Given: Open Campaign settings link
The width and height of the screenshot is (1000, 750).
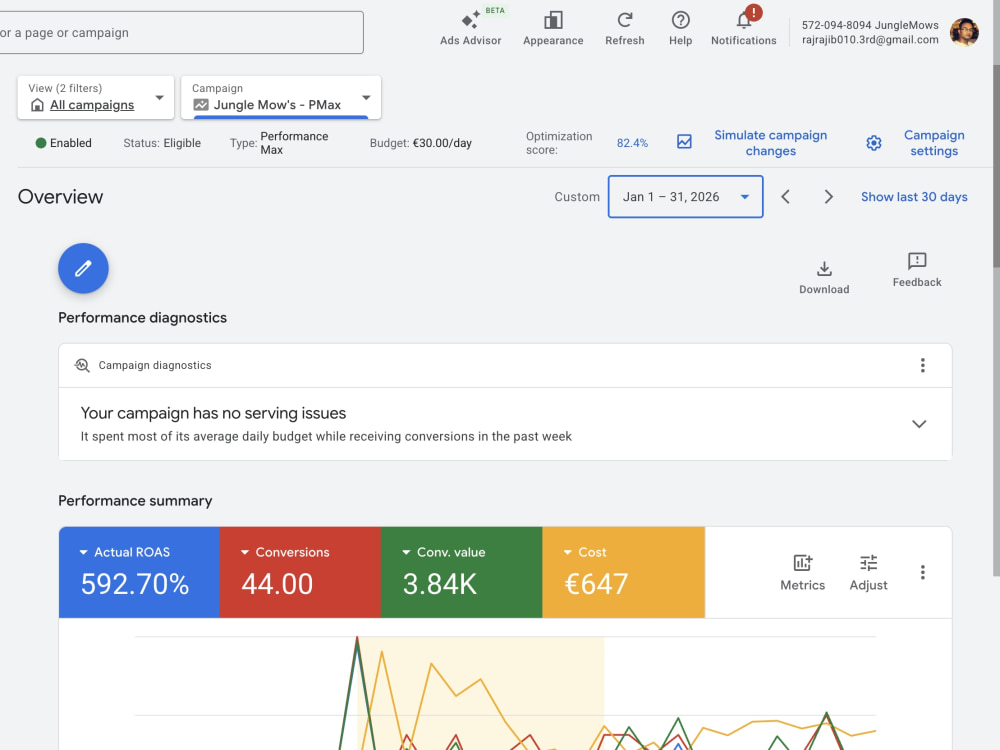Looking at the screenshot, I should (934, 143).
